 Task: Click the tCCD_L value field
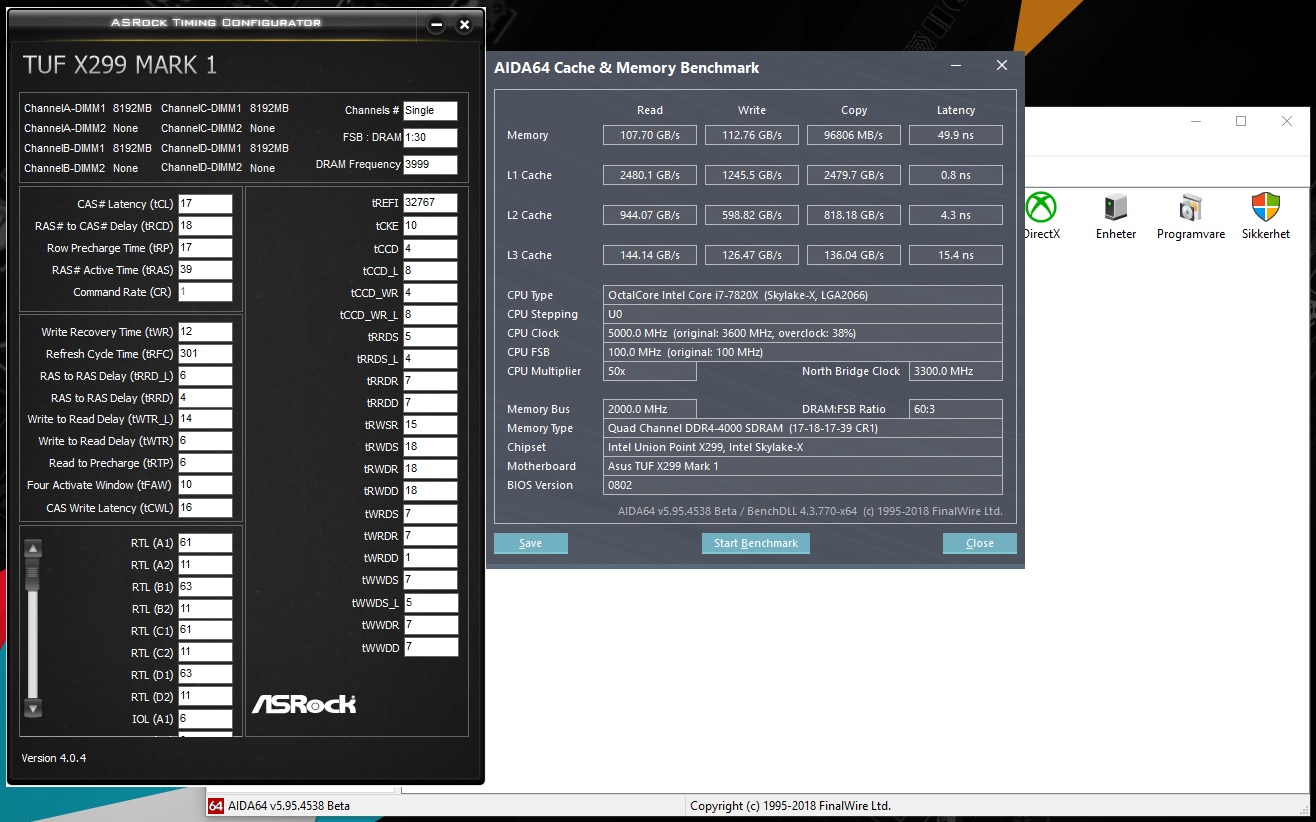(x=430, y=270)
